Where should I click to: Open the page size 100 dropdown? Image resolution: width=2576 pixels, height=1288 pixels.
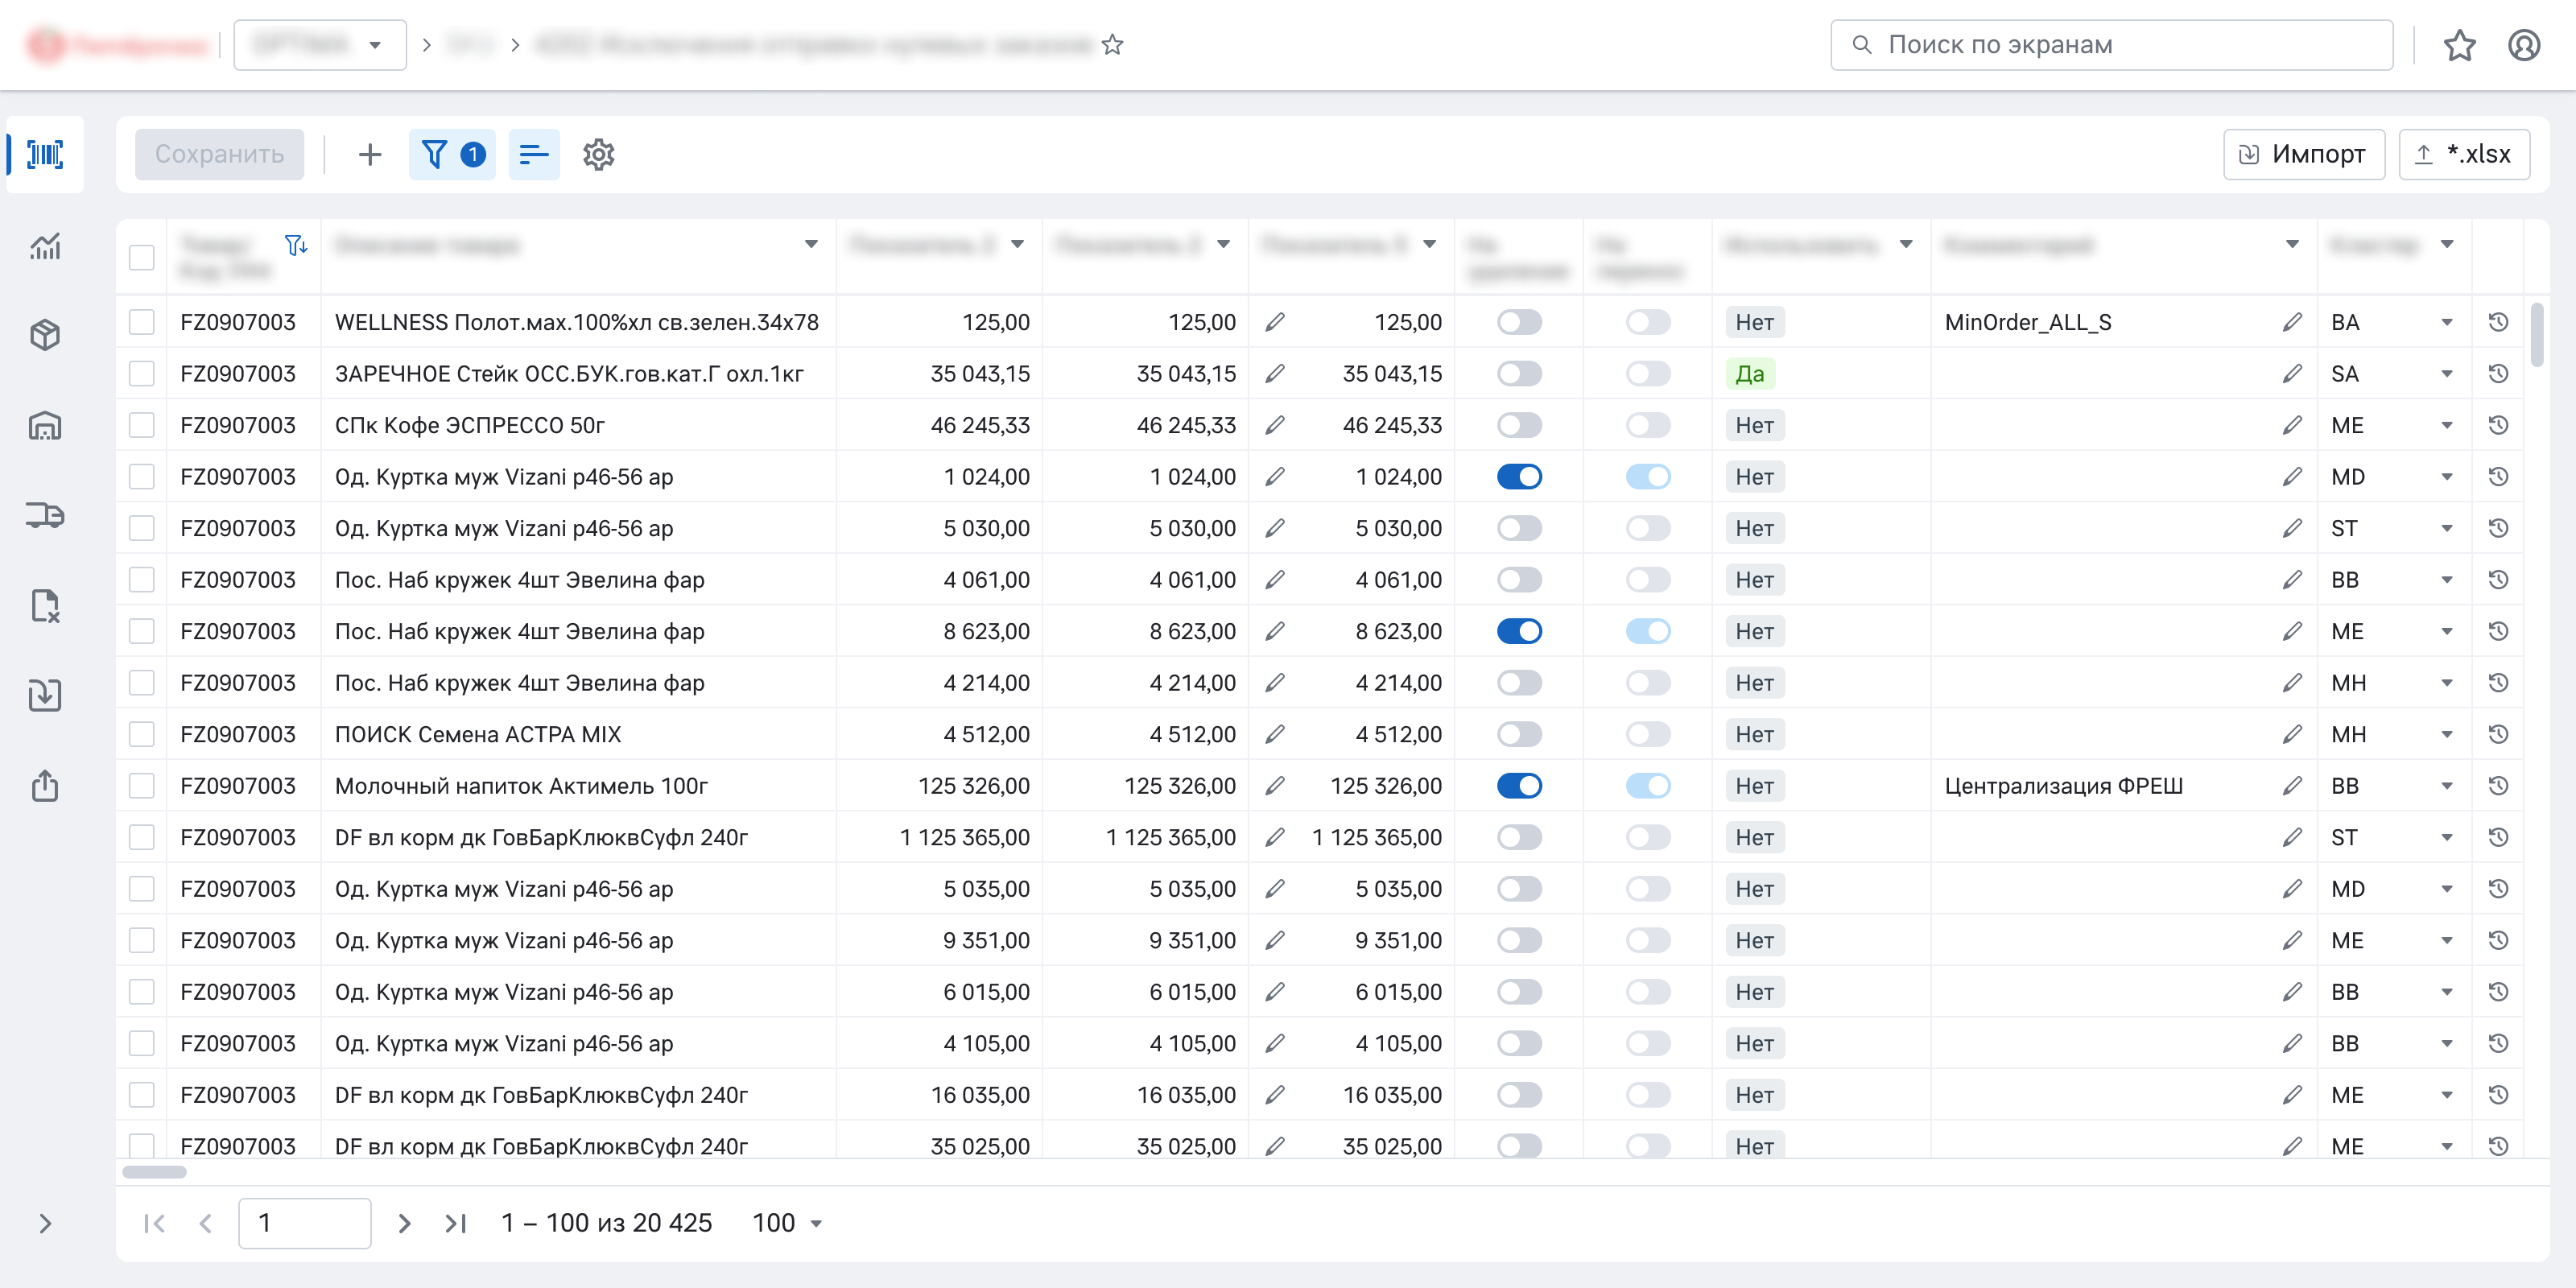click(x=787, y=1223)
